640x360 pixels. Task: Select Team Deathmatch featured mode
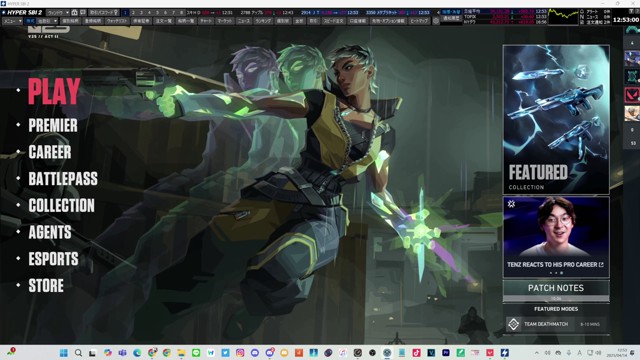coord(556,324)
